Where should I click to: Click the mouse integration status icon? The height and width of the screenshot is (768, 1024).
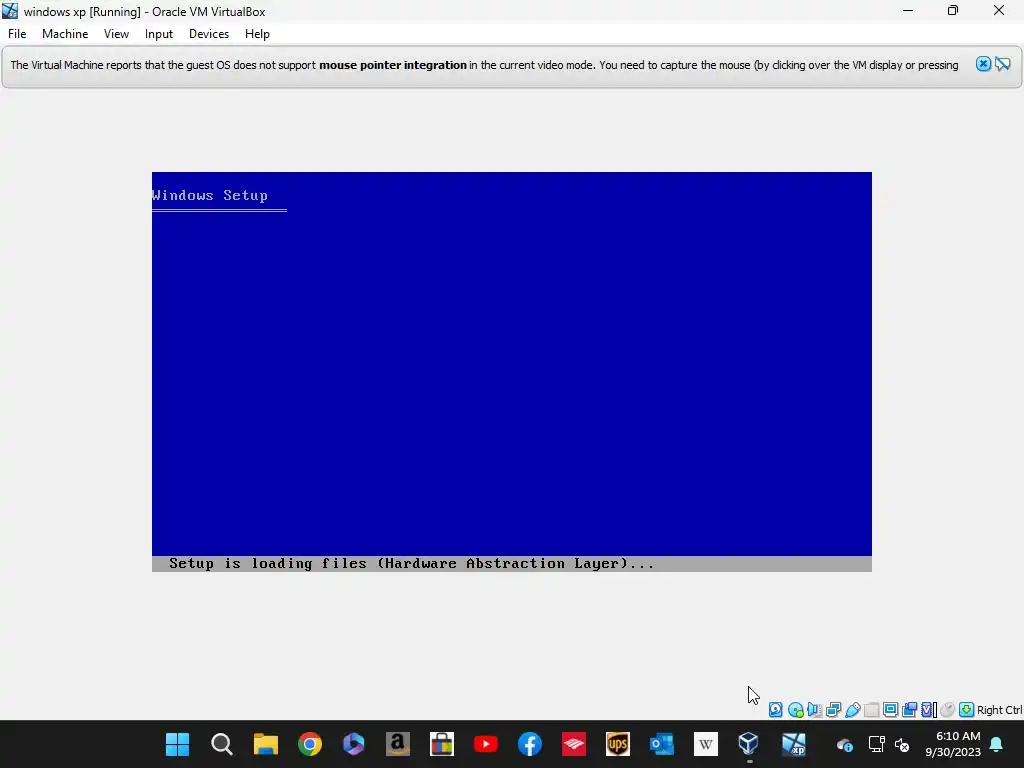tap(948, 709)
